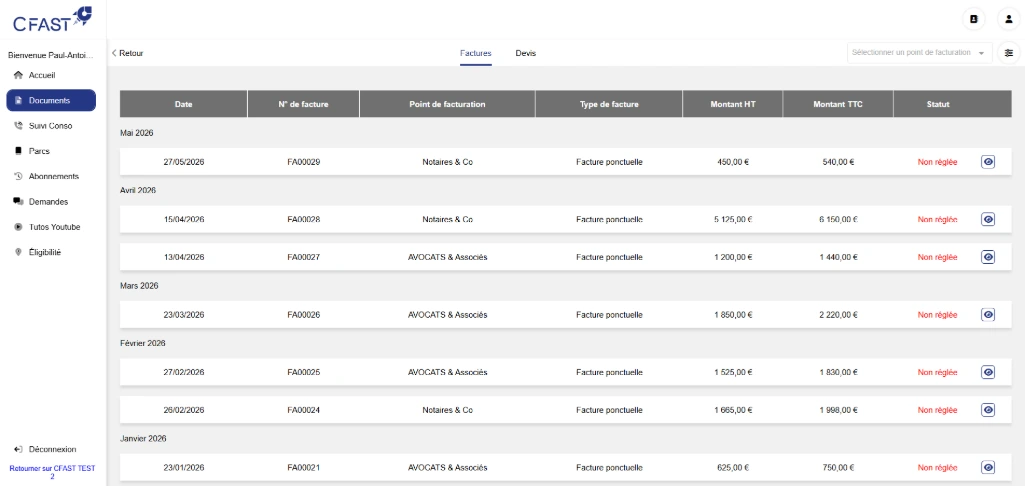
Task: Switch to the Factures tab
Action: click(475, 54)
